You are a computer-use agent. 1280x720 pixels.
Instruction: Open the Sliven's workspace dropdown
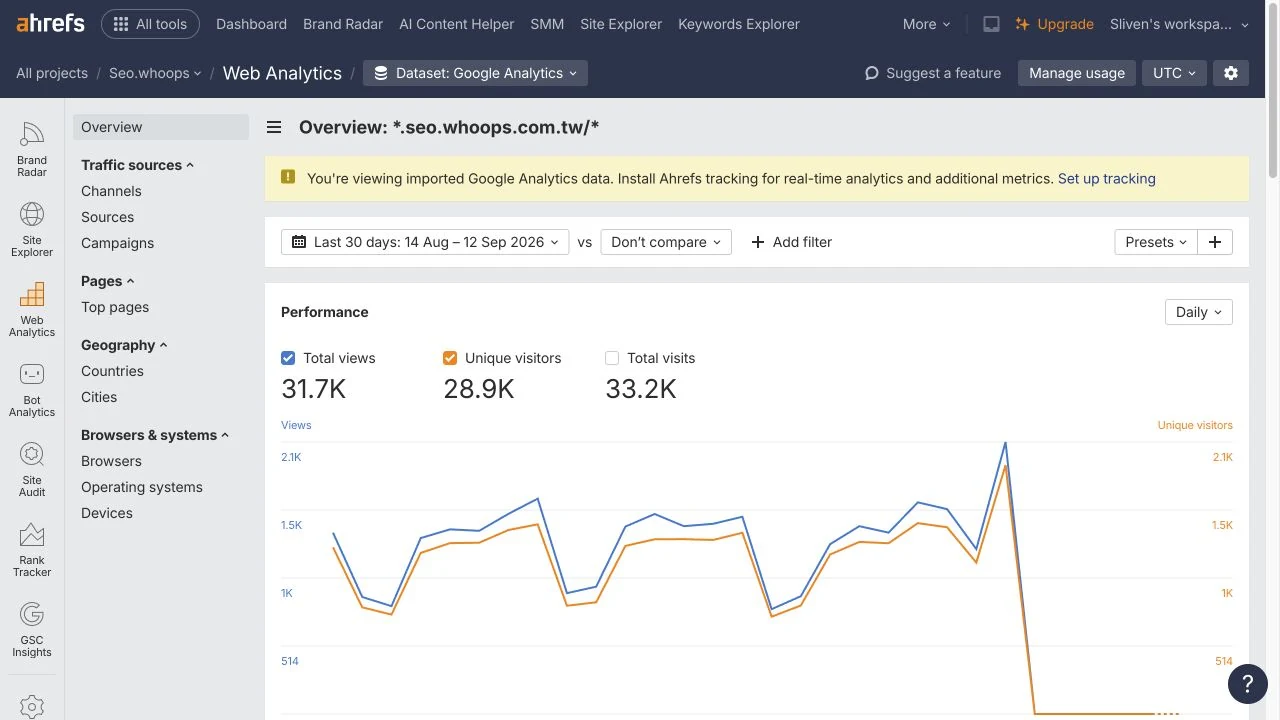point(1180,24)
